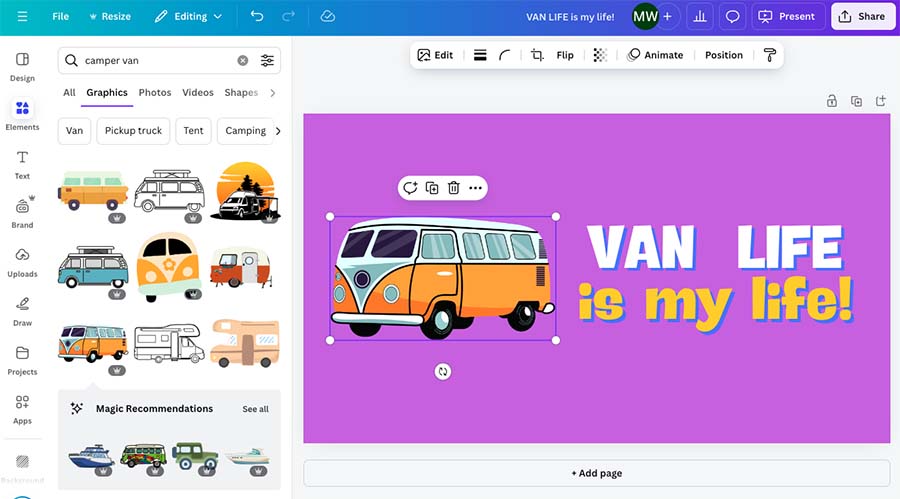Open the File menu
Screen dimensions: 900x499
(x=60, y=17)
